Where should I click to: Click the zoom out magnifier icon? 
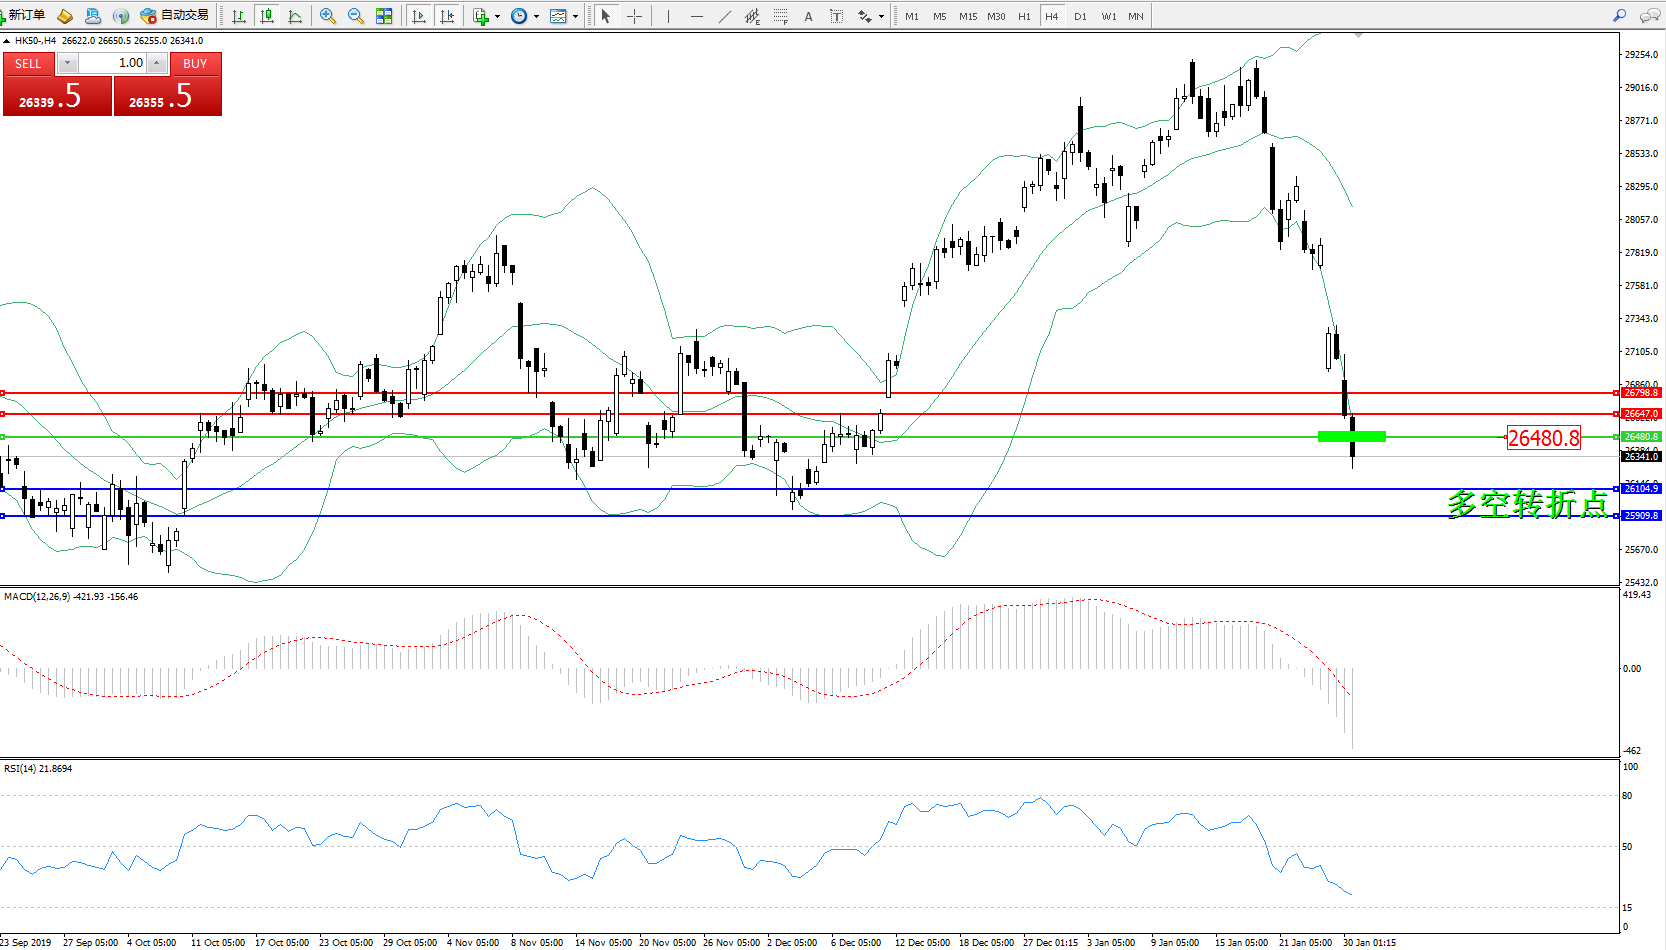tap(355, 16)
